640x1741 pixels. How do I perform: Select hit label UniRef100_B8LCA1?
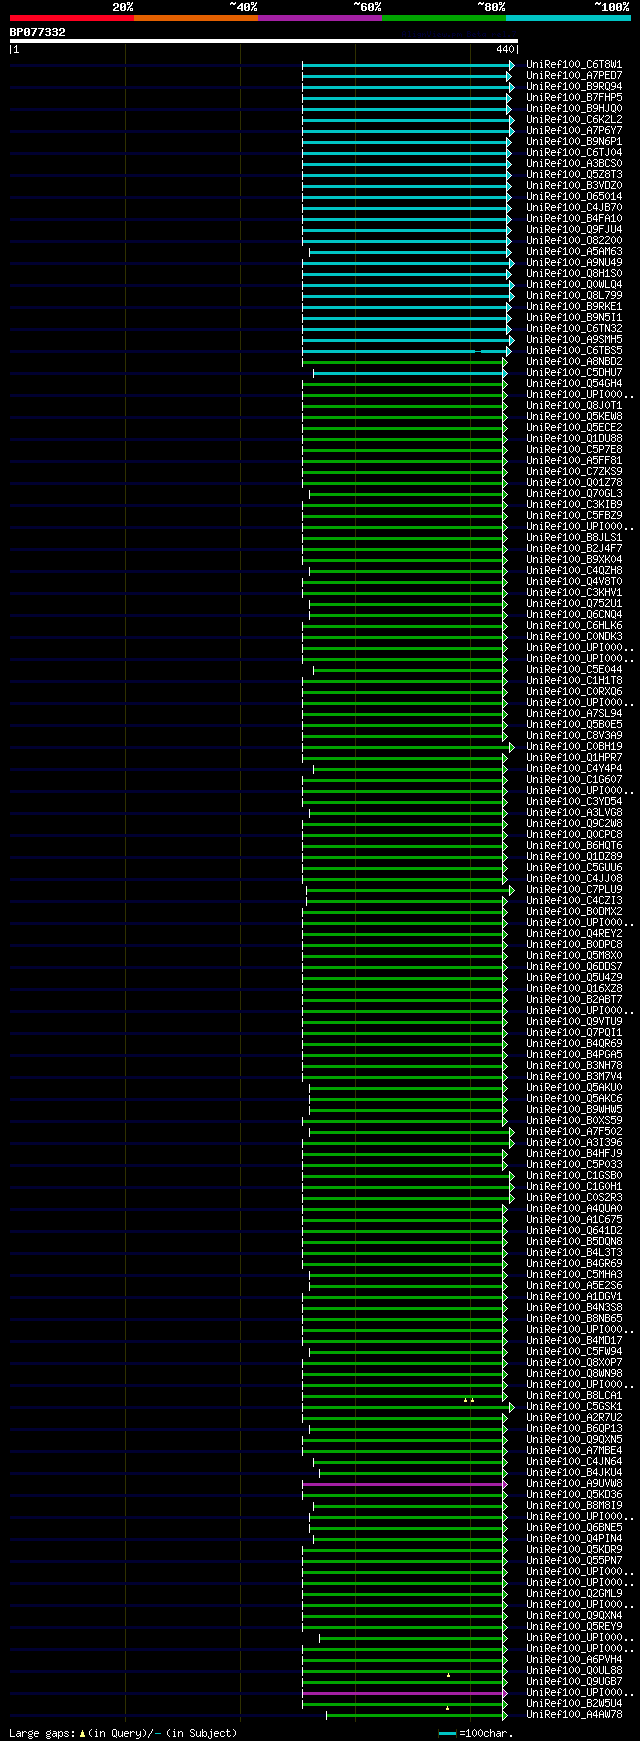click(x=574, y=1396)
